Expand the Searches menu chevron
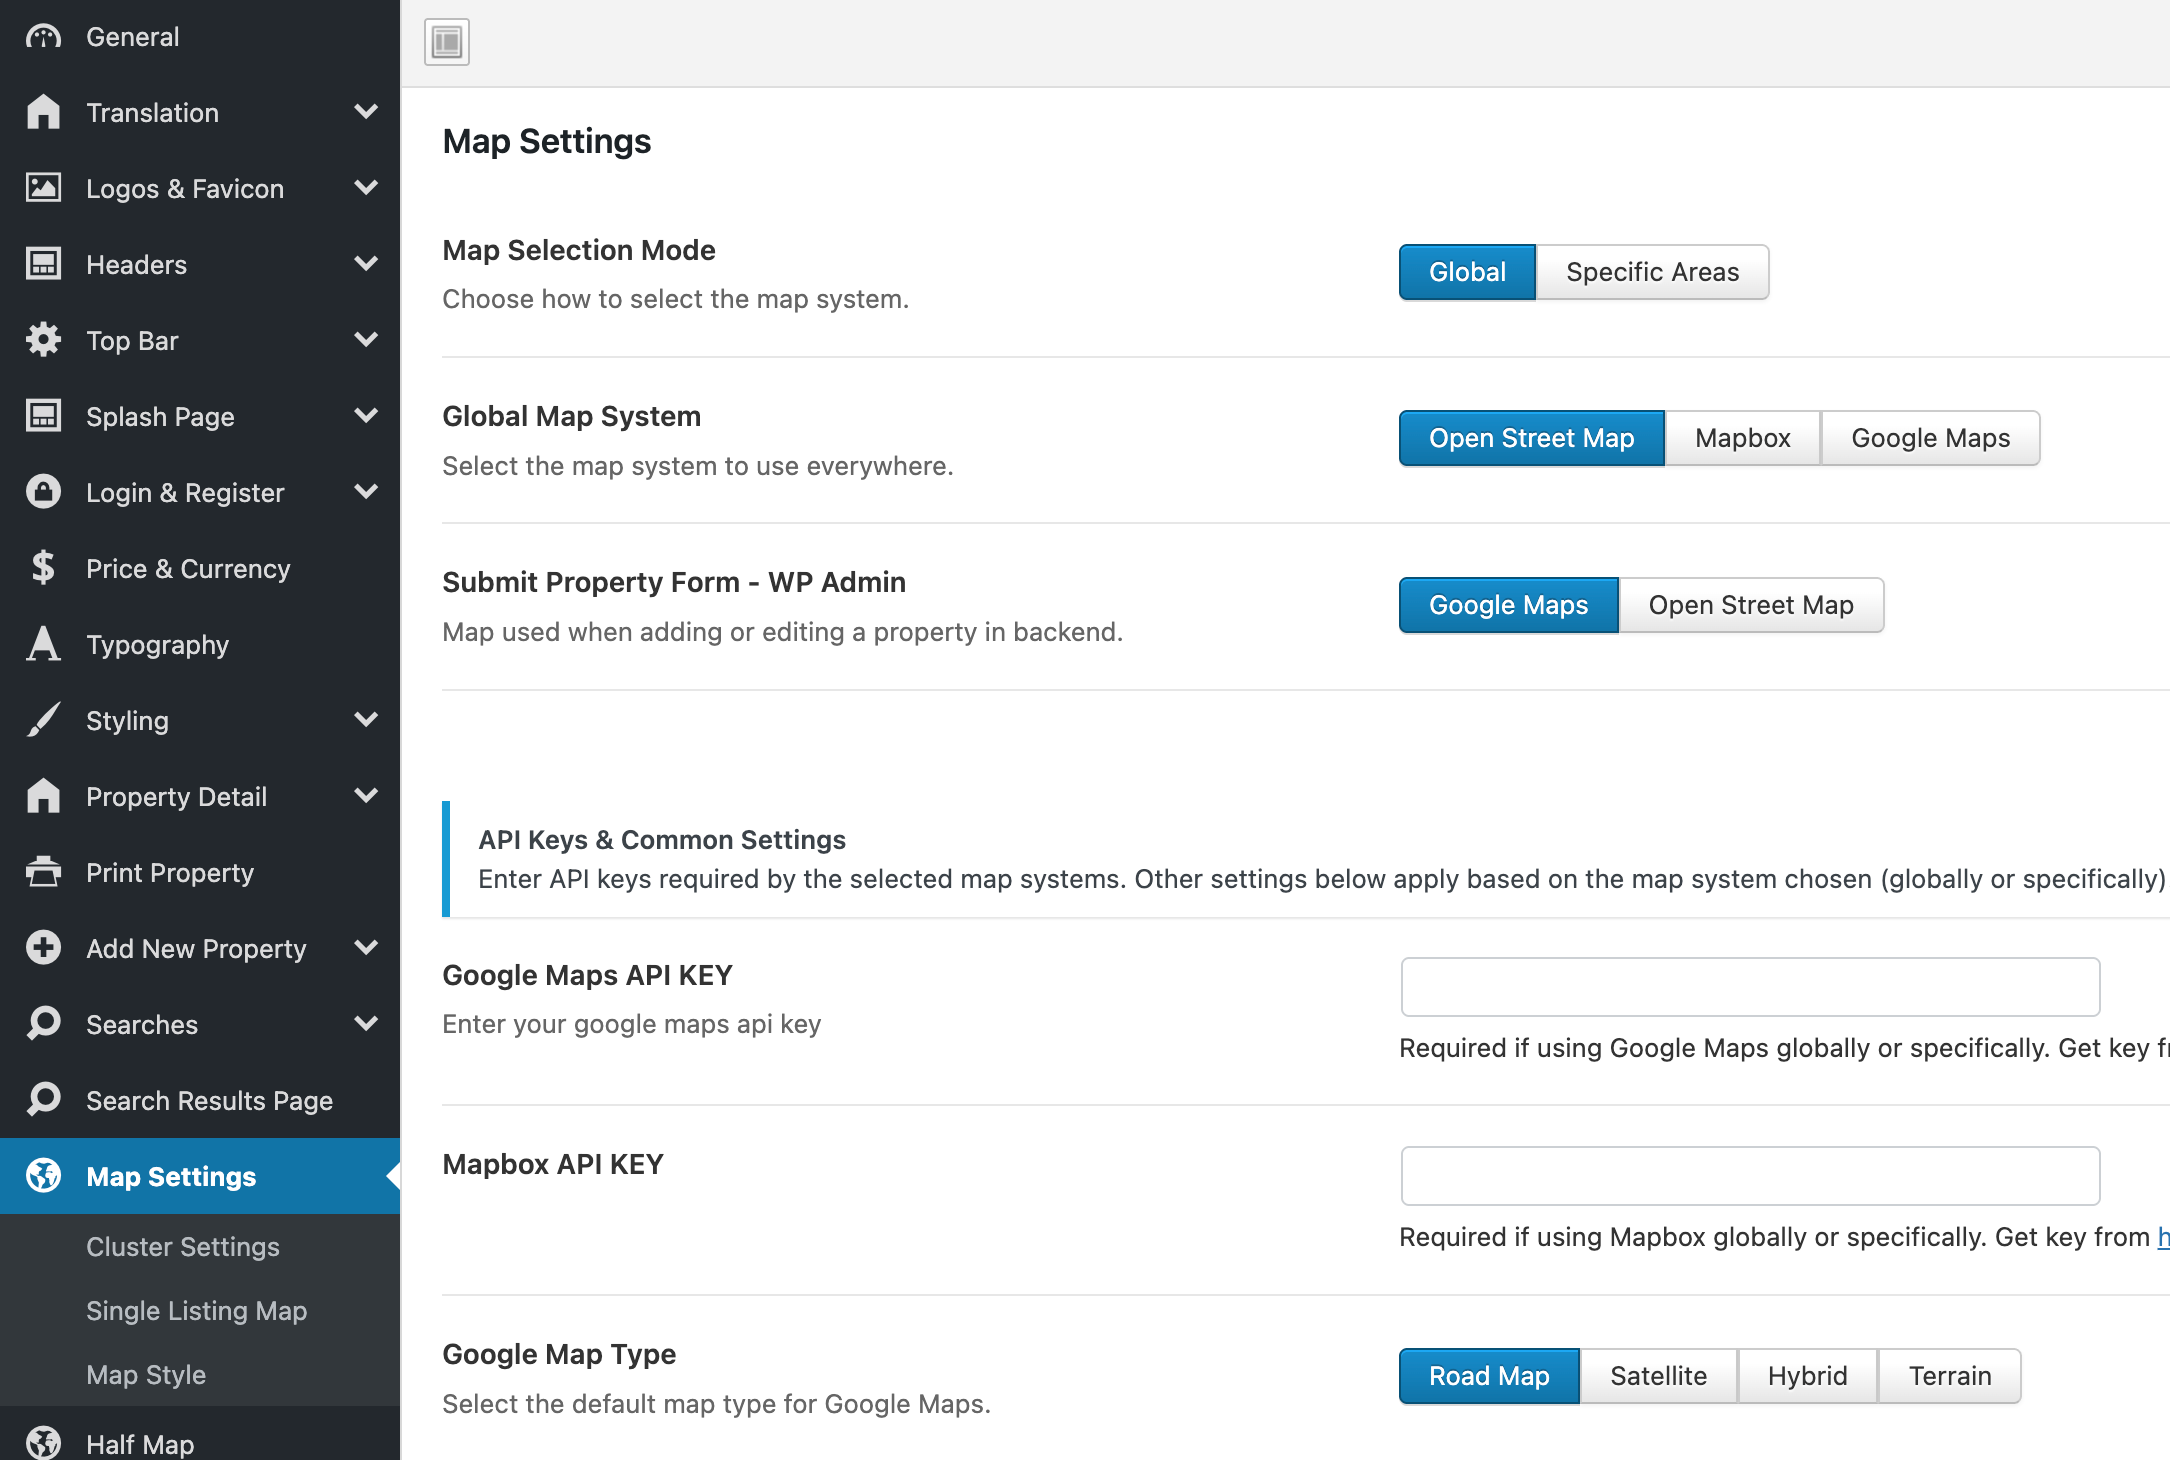2170x1460 pixels. [x=366, y=1024]
